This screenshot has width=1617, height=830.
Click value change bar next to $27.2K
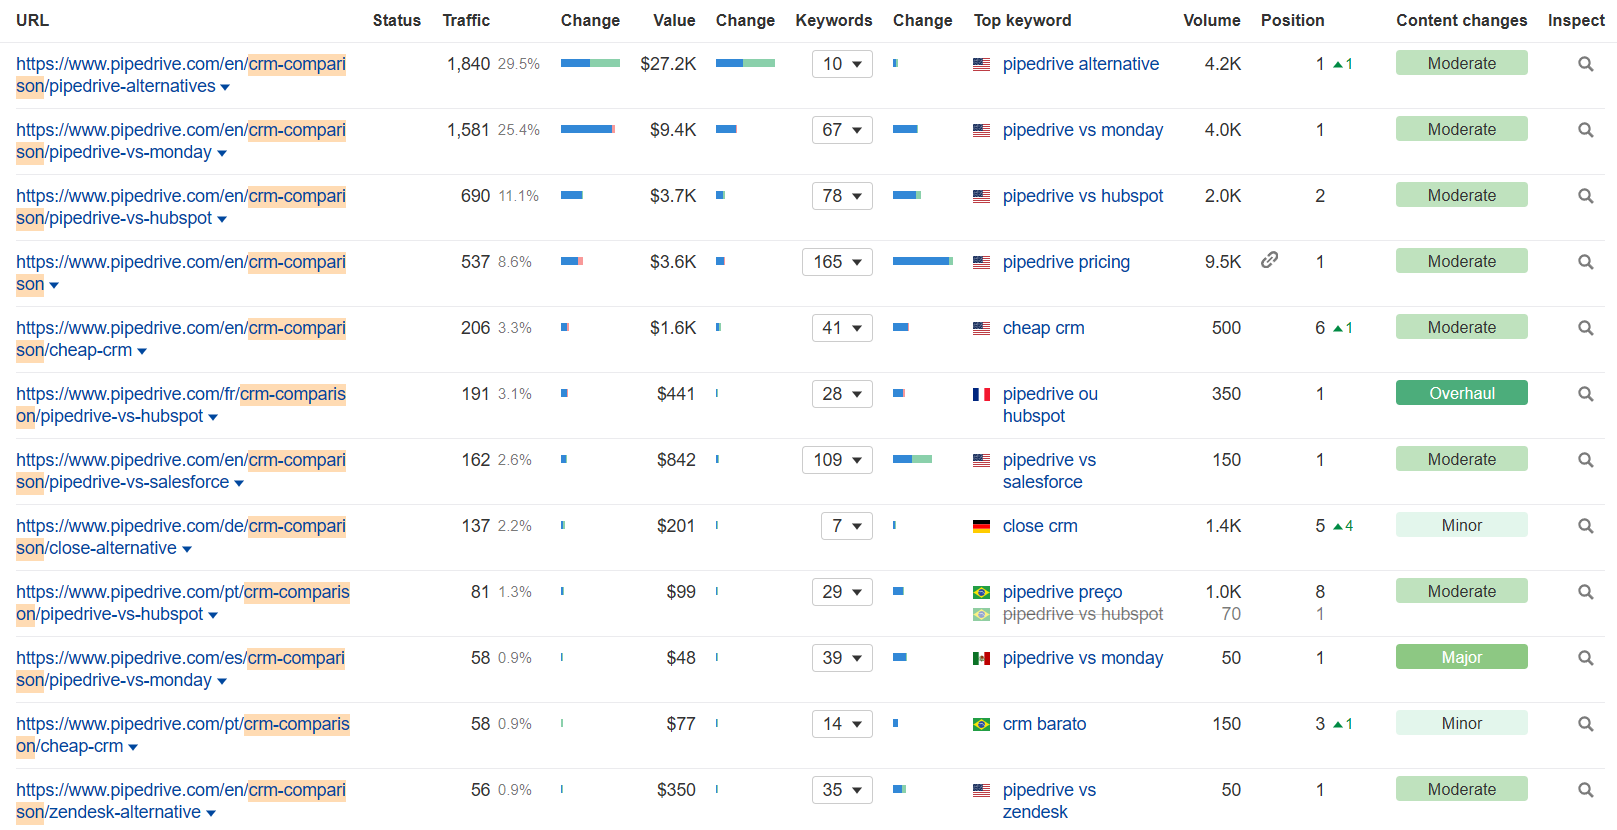coord(745,63)
